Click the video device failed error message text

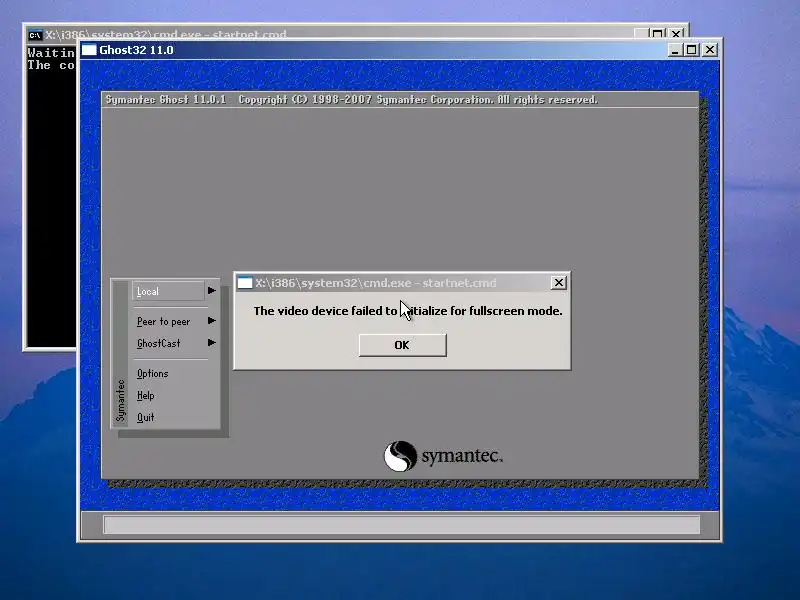point(408,311)
